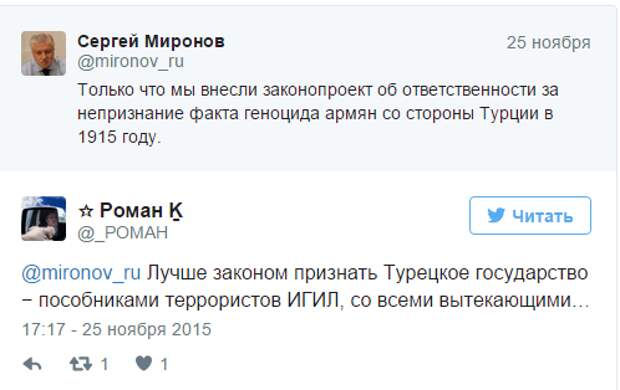Click the @mironov_ru handle under Сергей Миронов

130,62
